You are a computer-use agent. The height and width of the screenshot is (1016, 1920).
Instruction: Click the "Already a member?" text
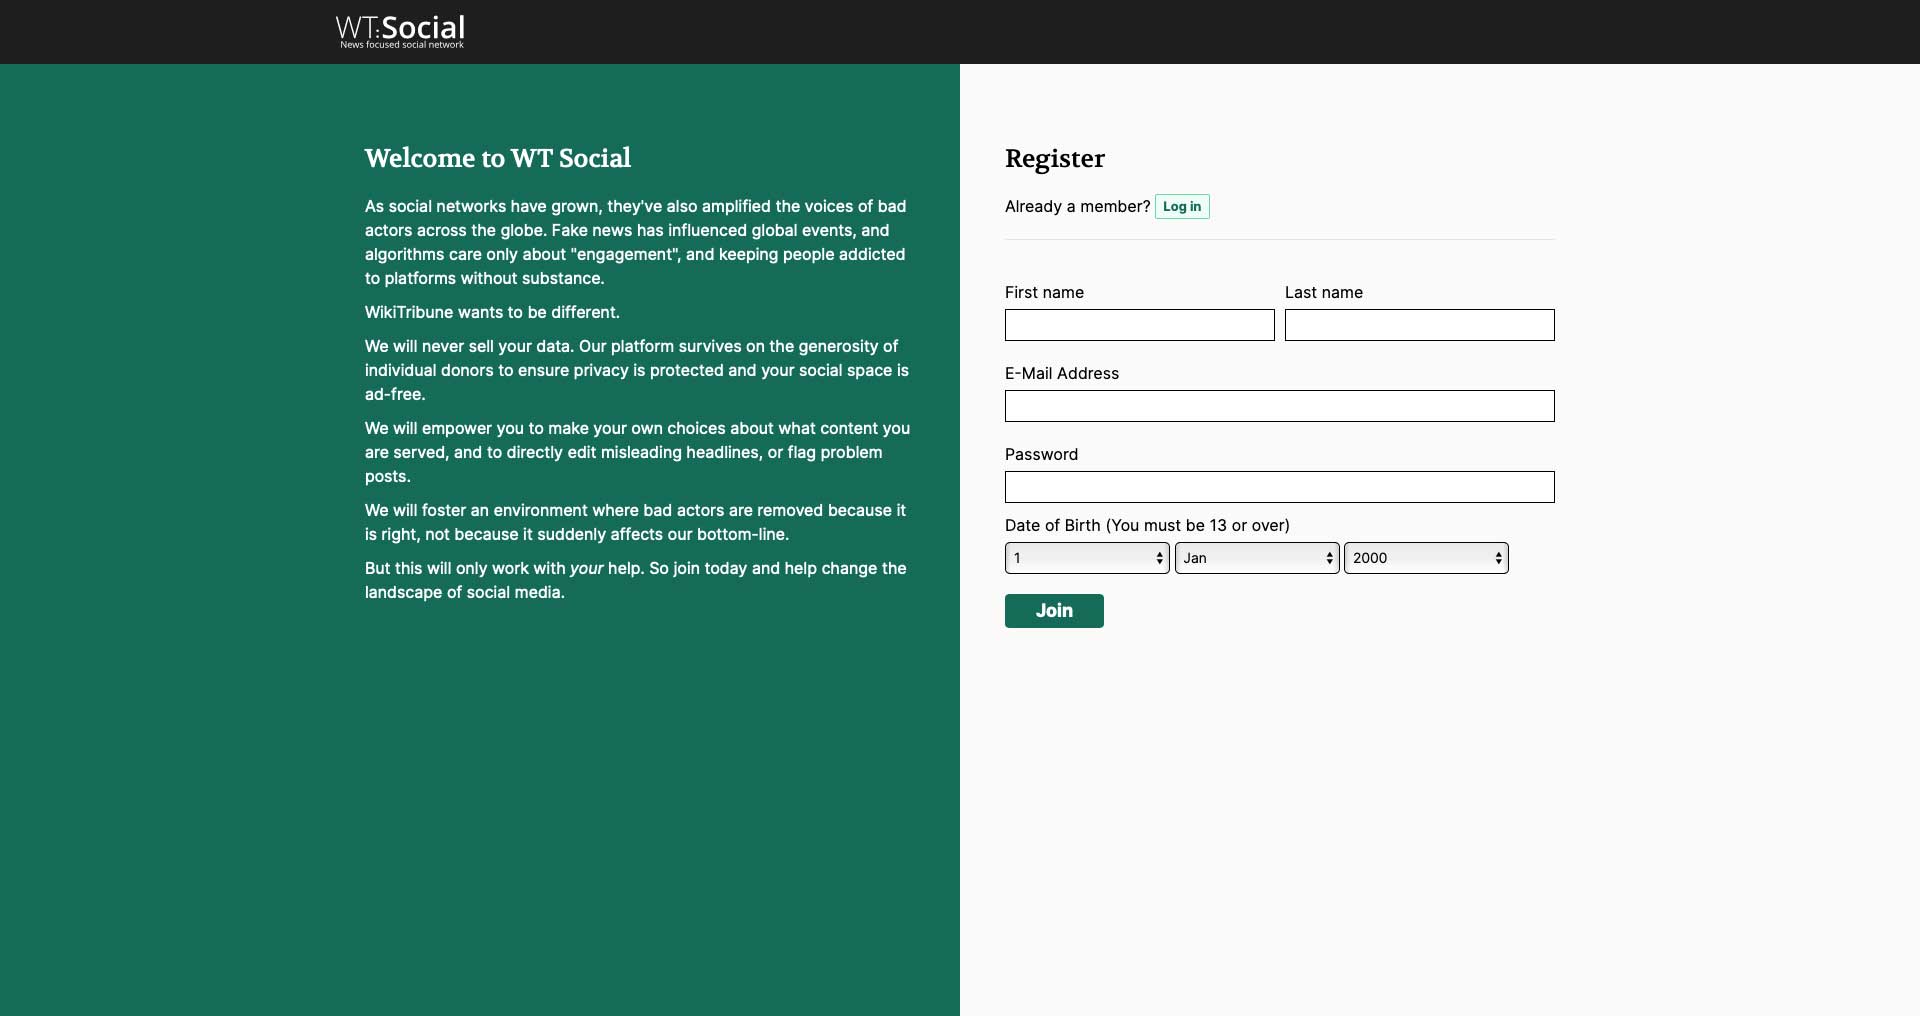[x=1077, y=207]
